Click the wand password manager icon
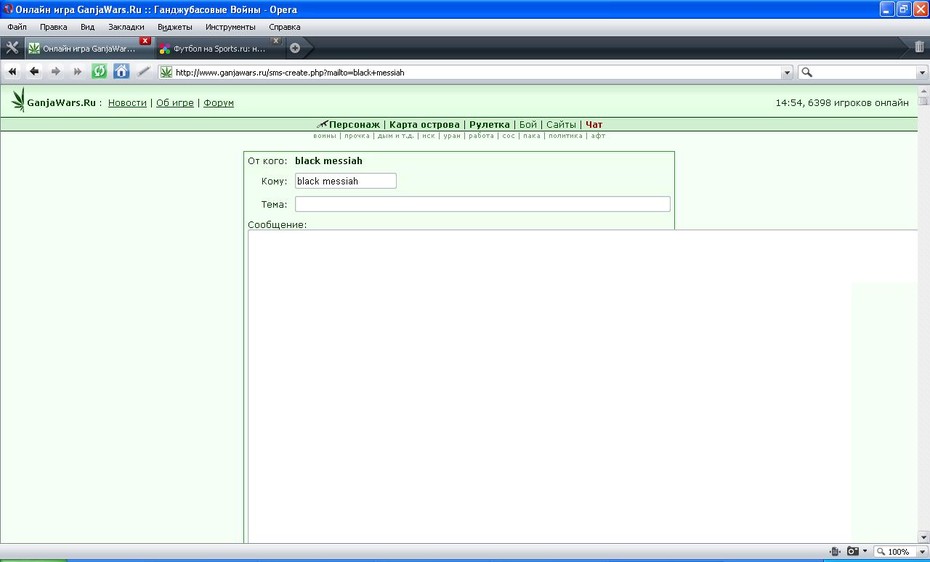The width and height of the screenshot is (930, 562). click(144, 72)
